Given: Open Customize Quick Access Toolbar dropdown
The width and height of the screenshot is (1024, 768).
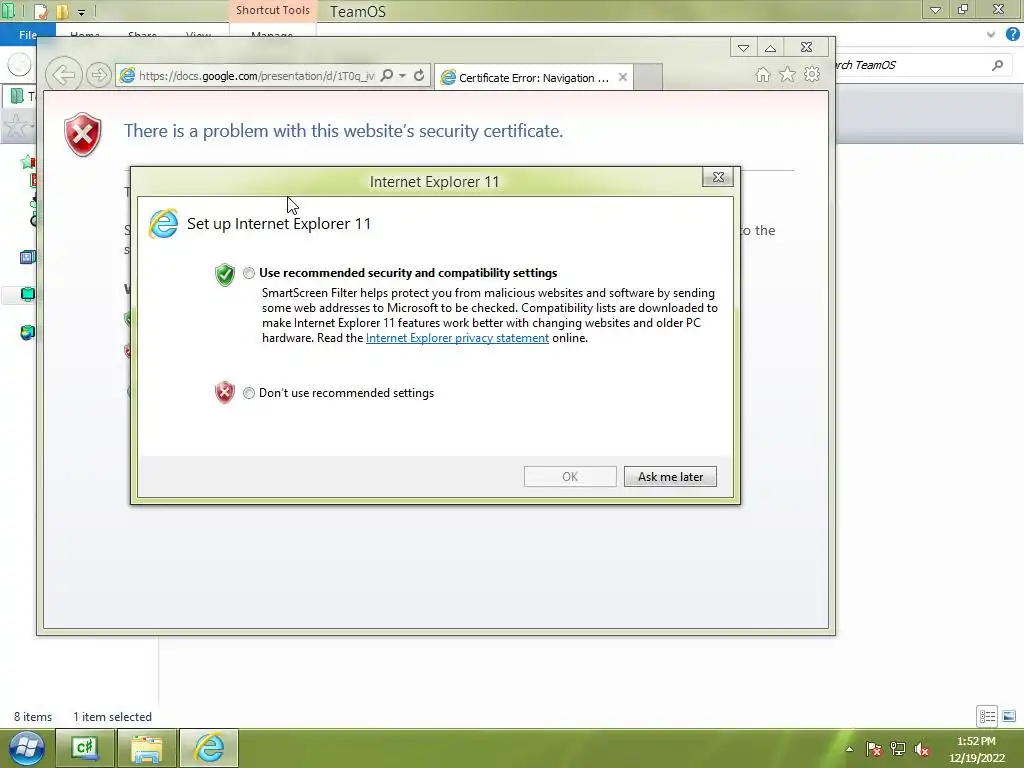Looking at the screenshot, I should coord(82,12).
